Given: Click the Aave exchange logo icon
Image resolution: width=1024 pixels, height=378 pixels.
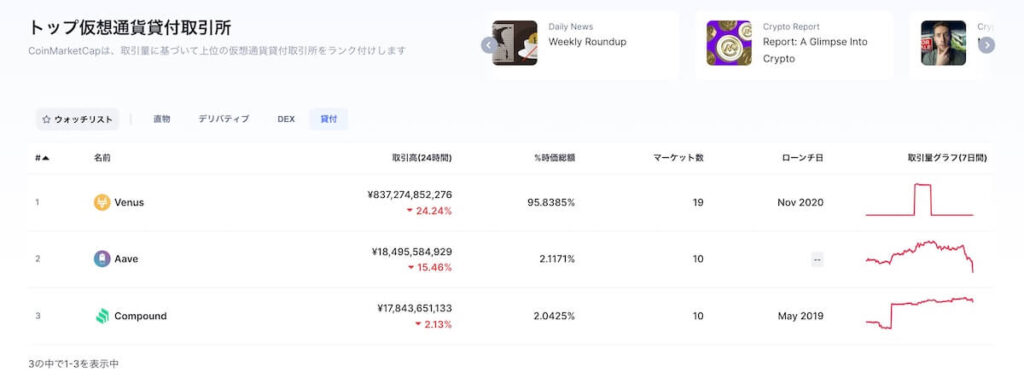Looking at the screenshot, I should coord(102,259).
